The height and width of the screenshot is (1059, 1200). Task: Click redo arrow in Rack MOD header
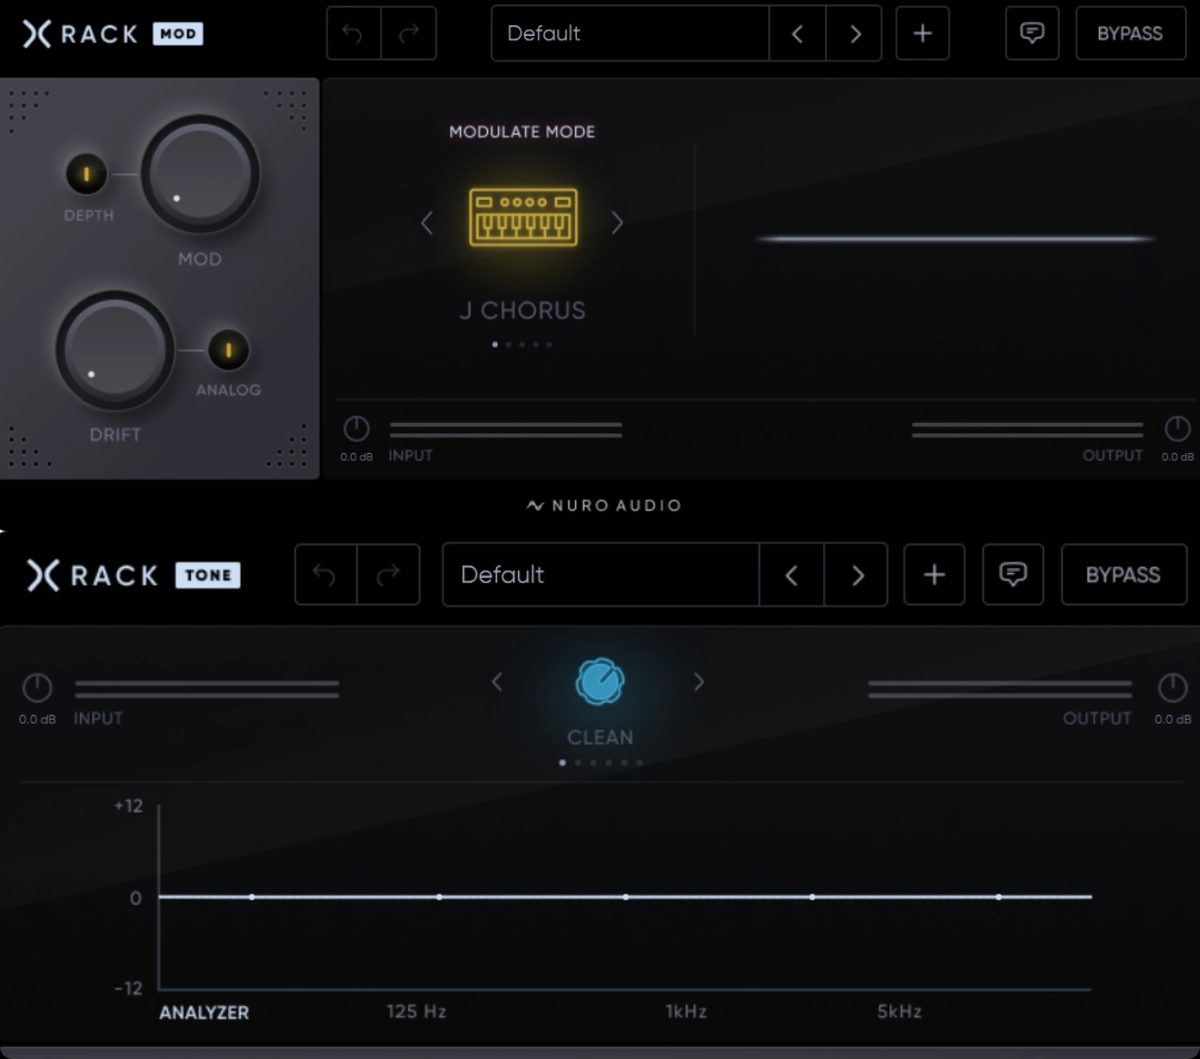[x=409, y=34]
